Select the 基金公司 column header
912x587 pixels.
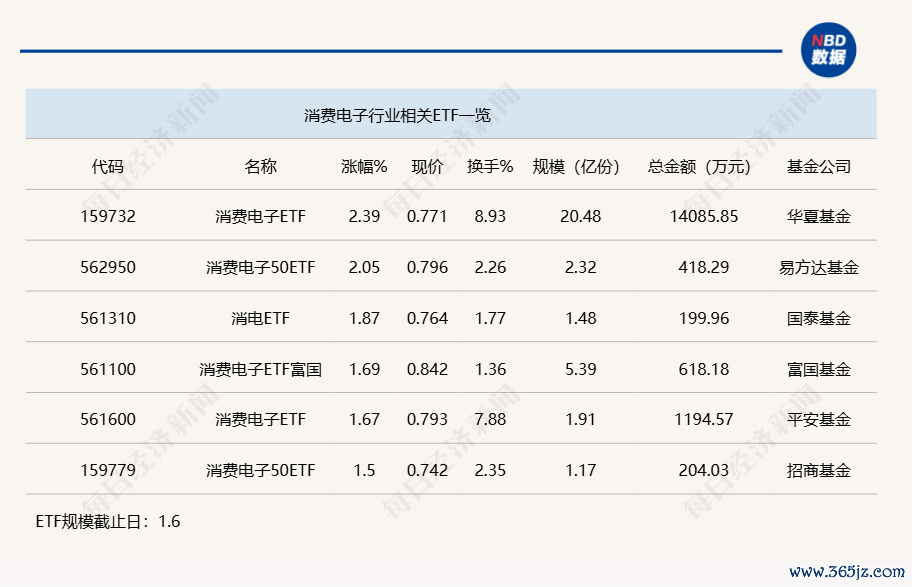pyautogui.click(x=818, y=167)
